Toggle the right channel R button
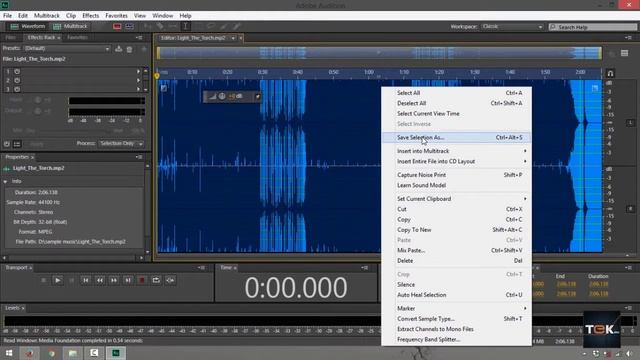 pos(630,209)
